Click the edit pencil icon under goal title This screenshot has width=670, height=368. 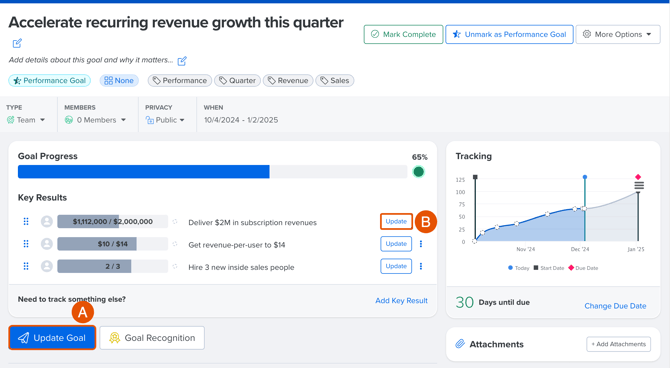17,43
